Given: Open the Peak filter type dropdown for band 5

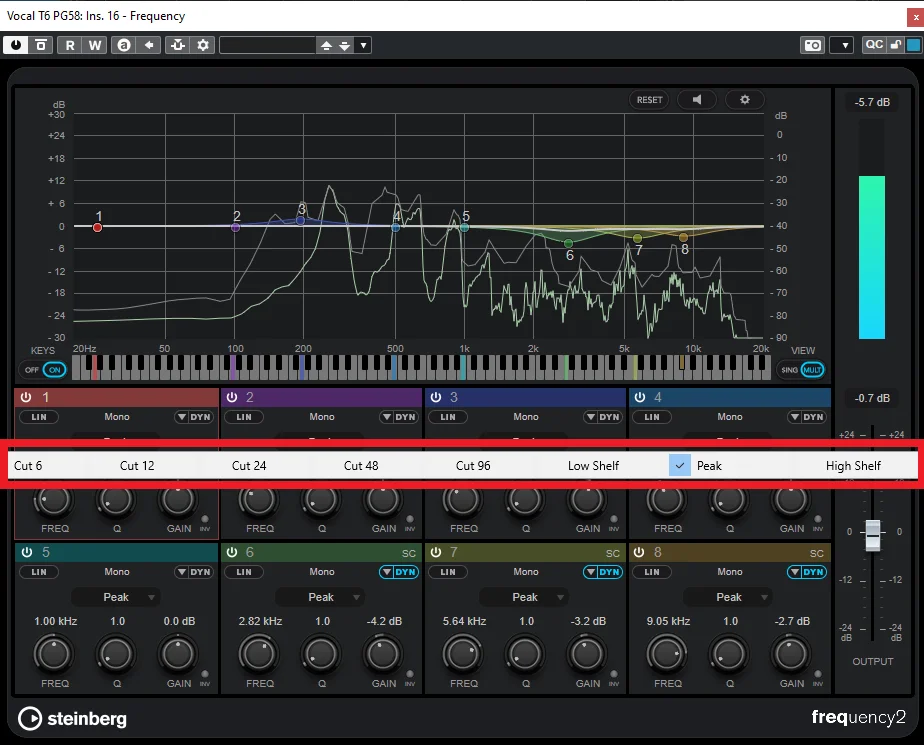Looking at the screenshot, I should pyautogui.click(x=116, y=597).
